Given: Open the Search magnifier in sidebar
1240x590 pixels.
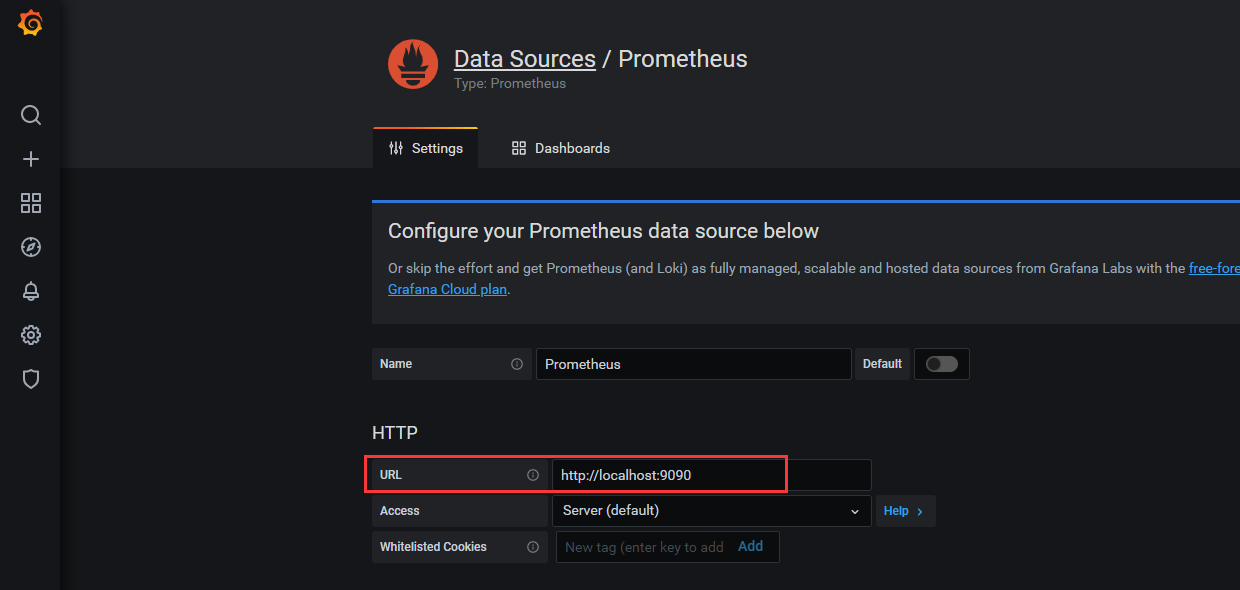Looking at the screenshot, I should pyautogui.click(x=31, y=115).
